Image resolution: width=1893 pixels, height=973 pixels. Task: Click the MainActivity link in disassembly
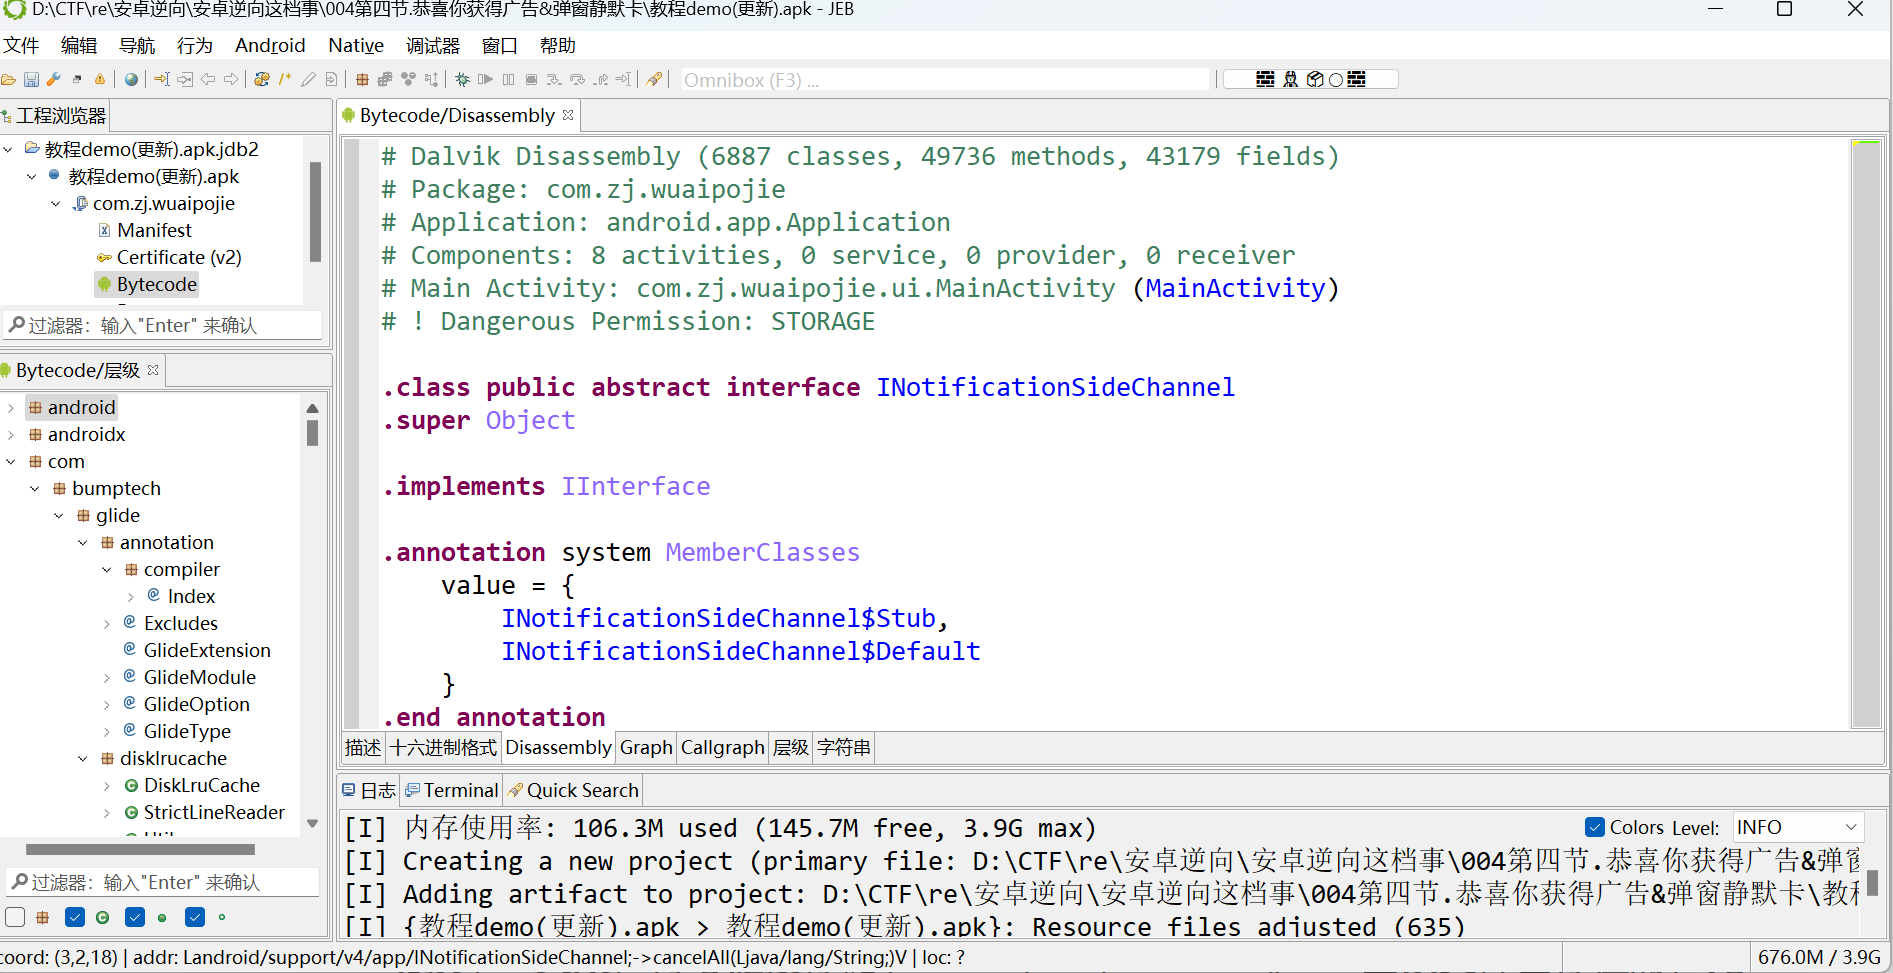pos(1235,288)
